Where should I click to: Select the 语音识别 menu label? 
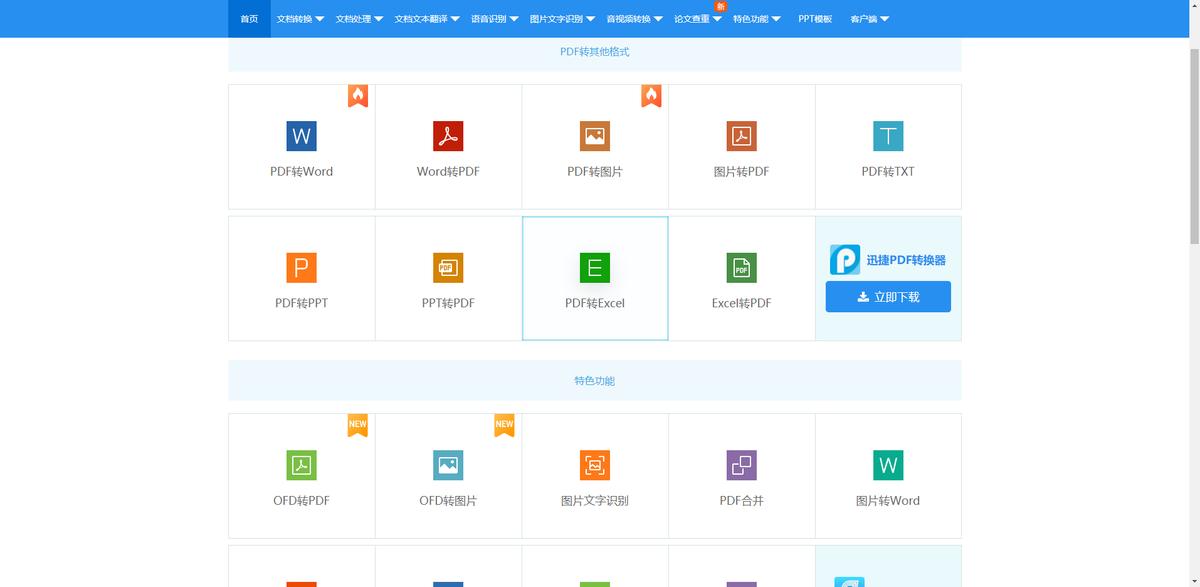pyautogui.click(x=488, y=19)
